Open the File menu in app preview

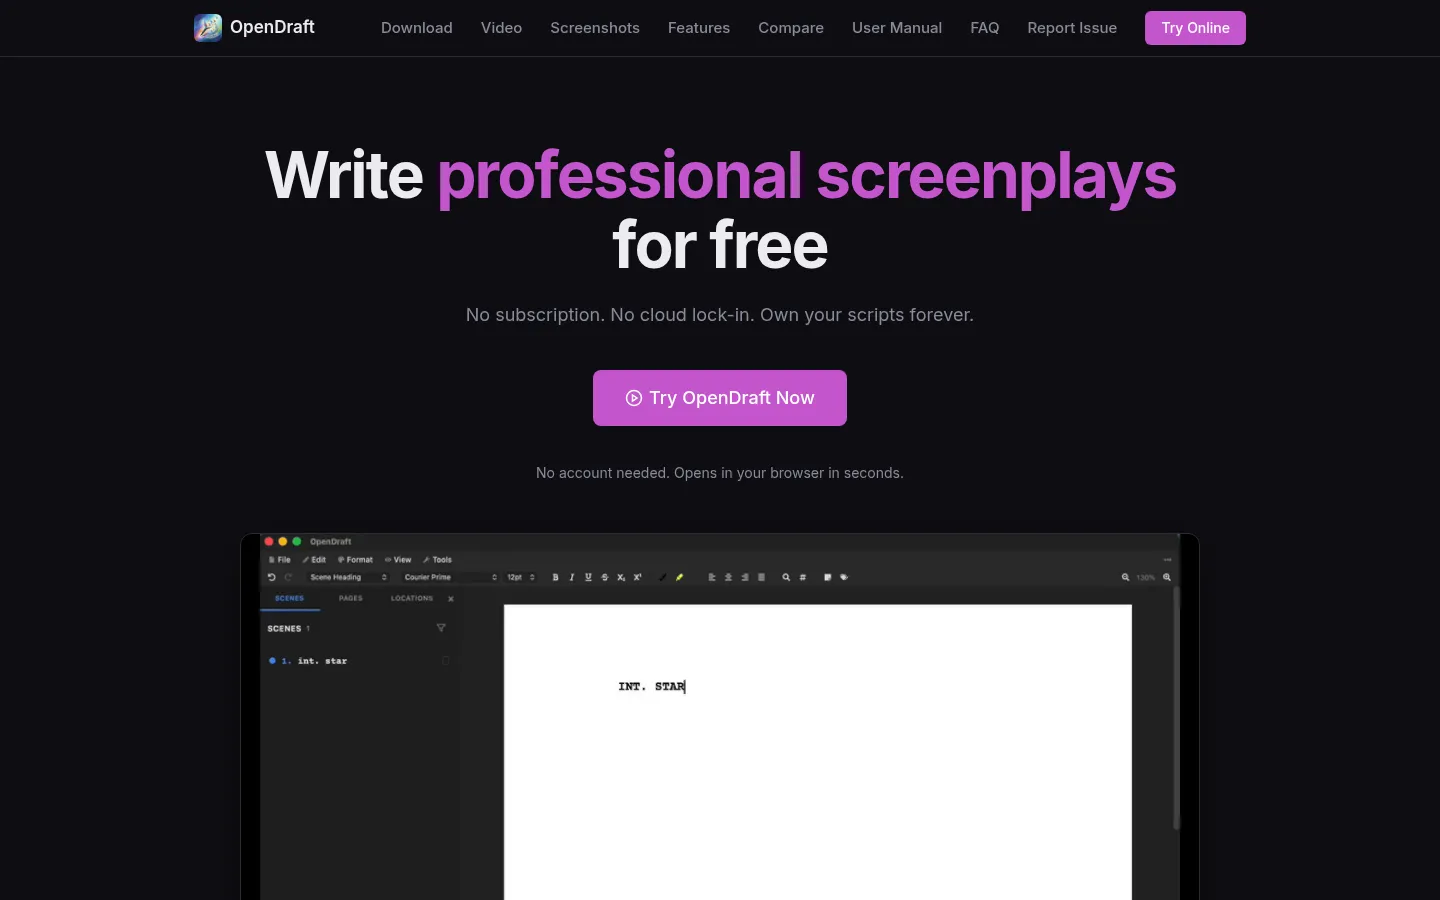tap(281, 560)
